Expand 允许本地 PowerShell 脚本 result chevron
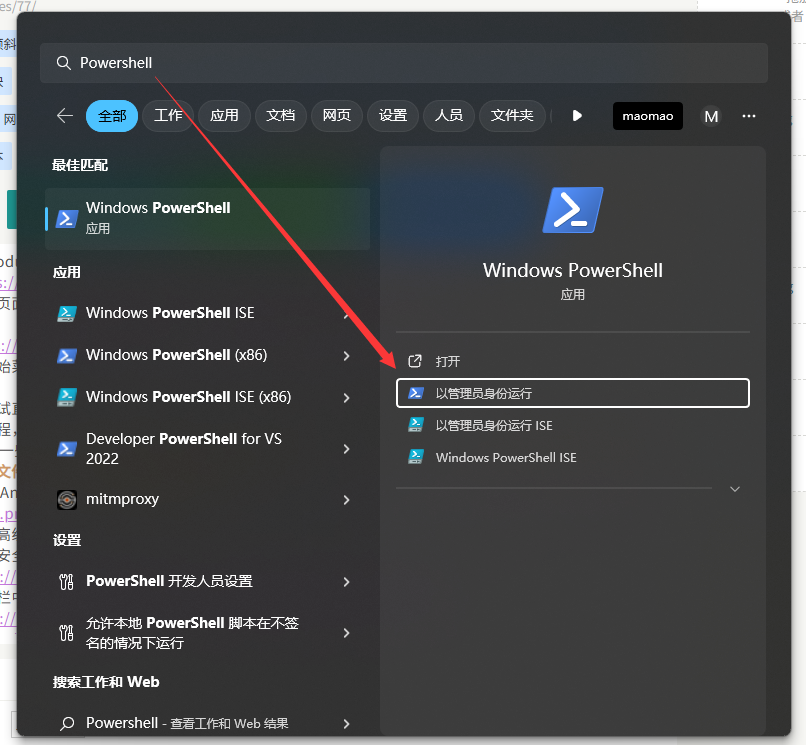 (346, 633)
